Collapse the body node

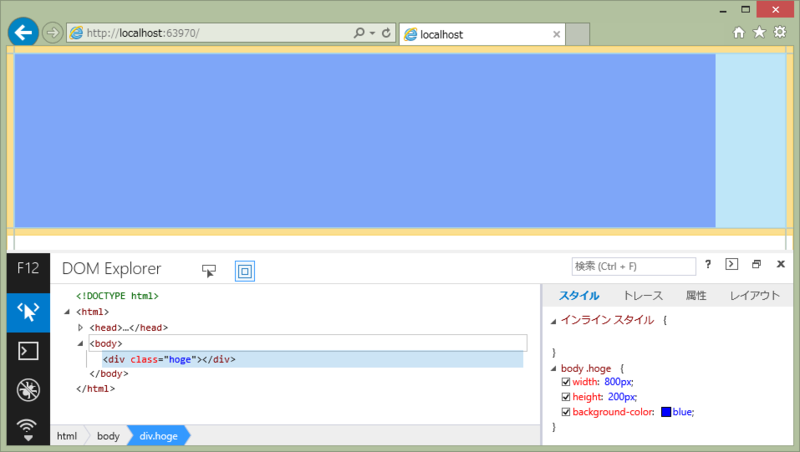[80, 344]
